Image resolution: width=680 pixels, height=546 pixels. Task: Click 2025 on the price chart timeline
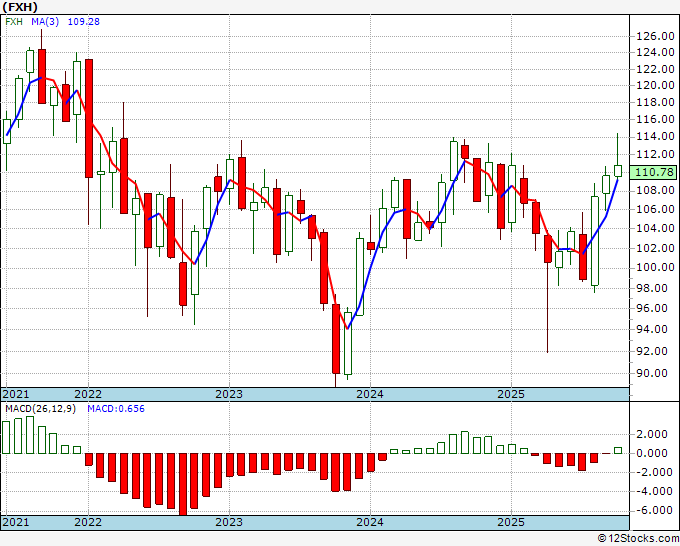511,394
